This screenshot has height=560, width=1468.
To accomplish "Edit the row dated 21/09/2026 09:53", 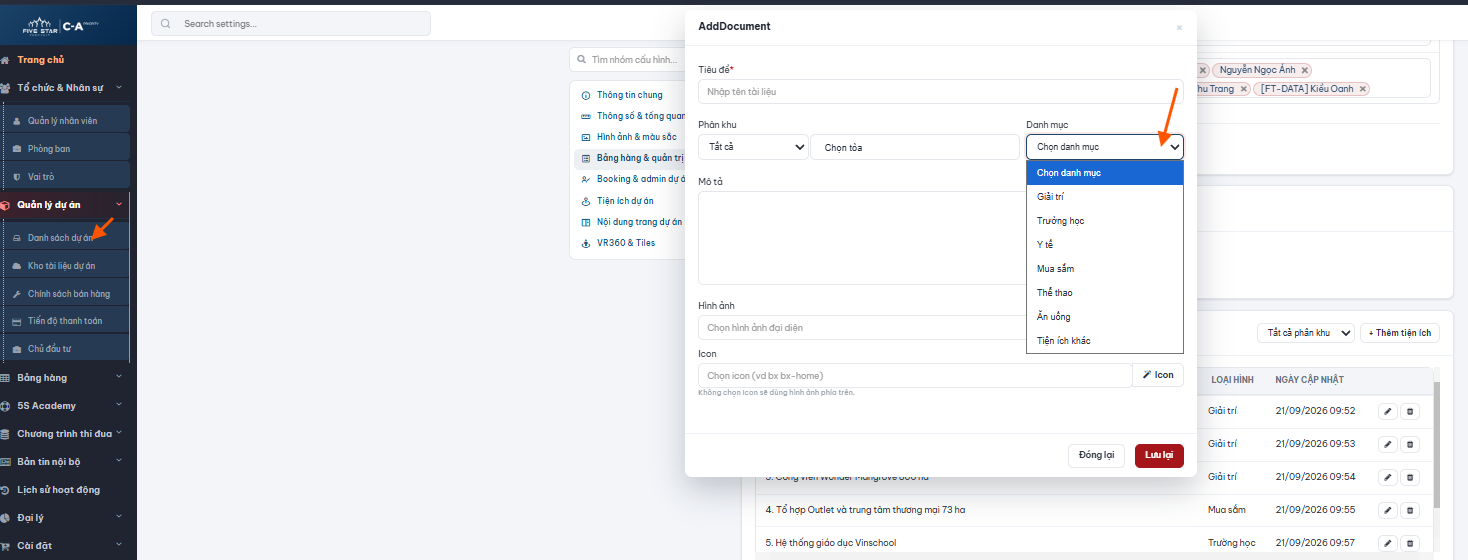I will pyautogui.click(x=1387, y=443).
